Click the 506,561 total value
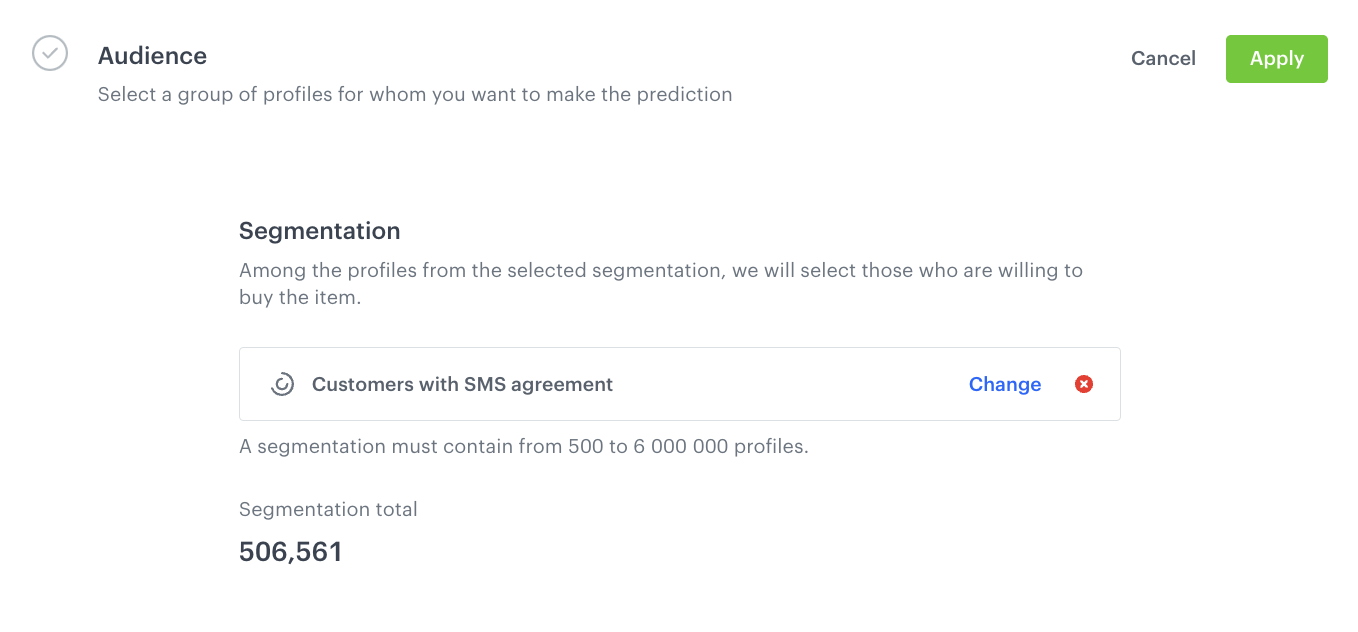1358x632 pixels. (290, 552)
